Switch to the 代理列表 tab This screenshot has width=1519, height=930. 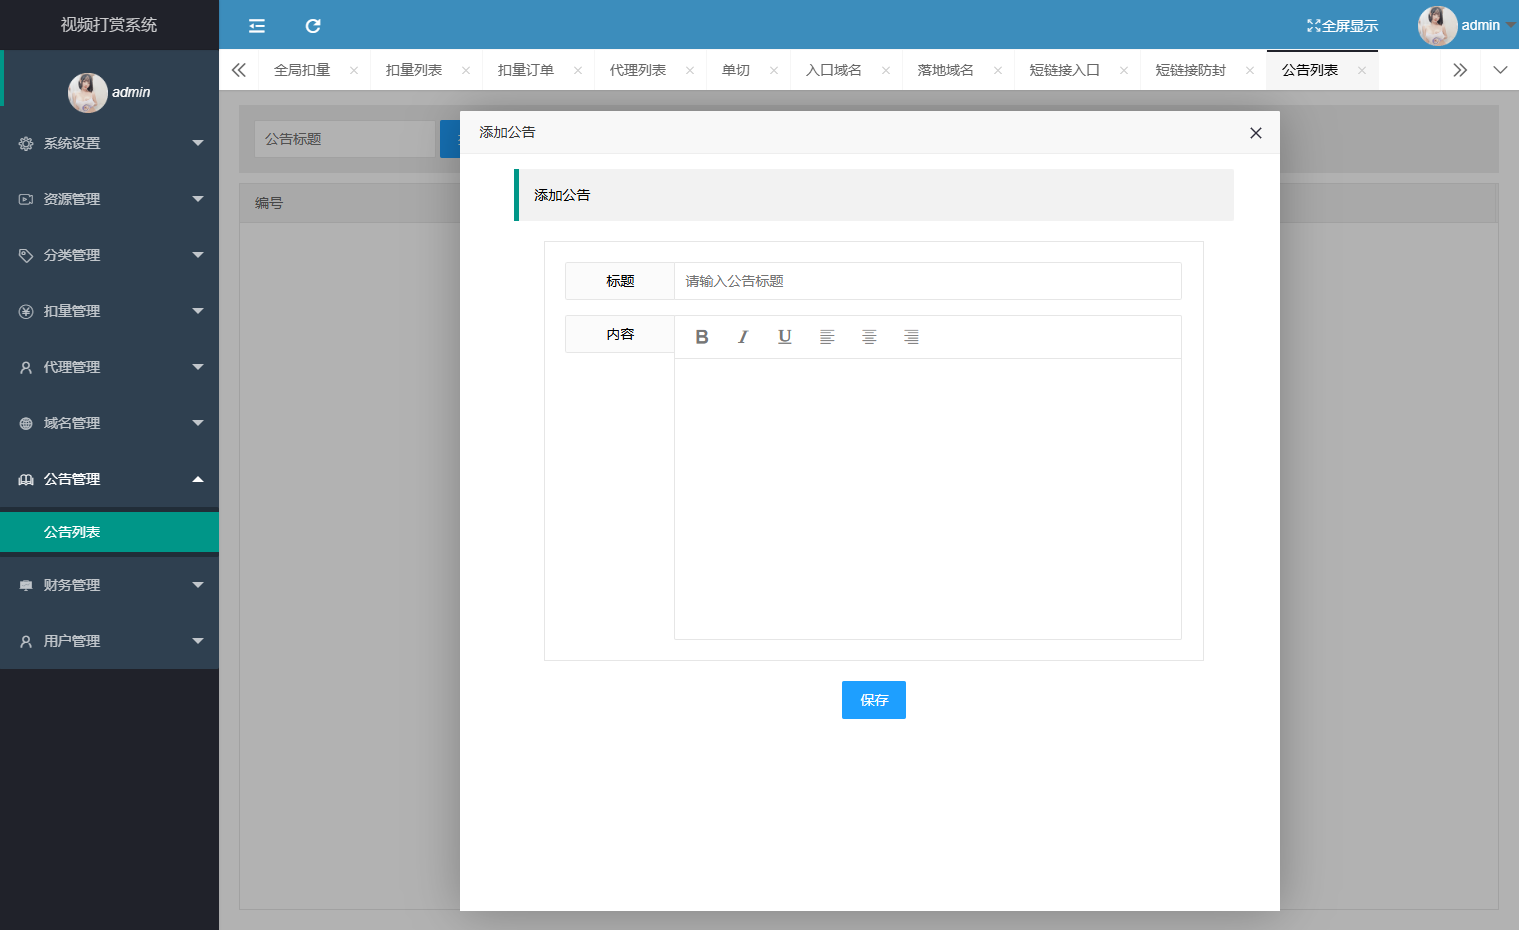(x=638, y=70)
